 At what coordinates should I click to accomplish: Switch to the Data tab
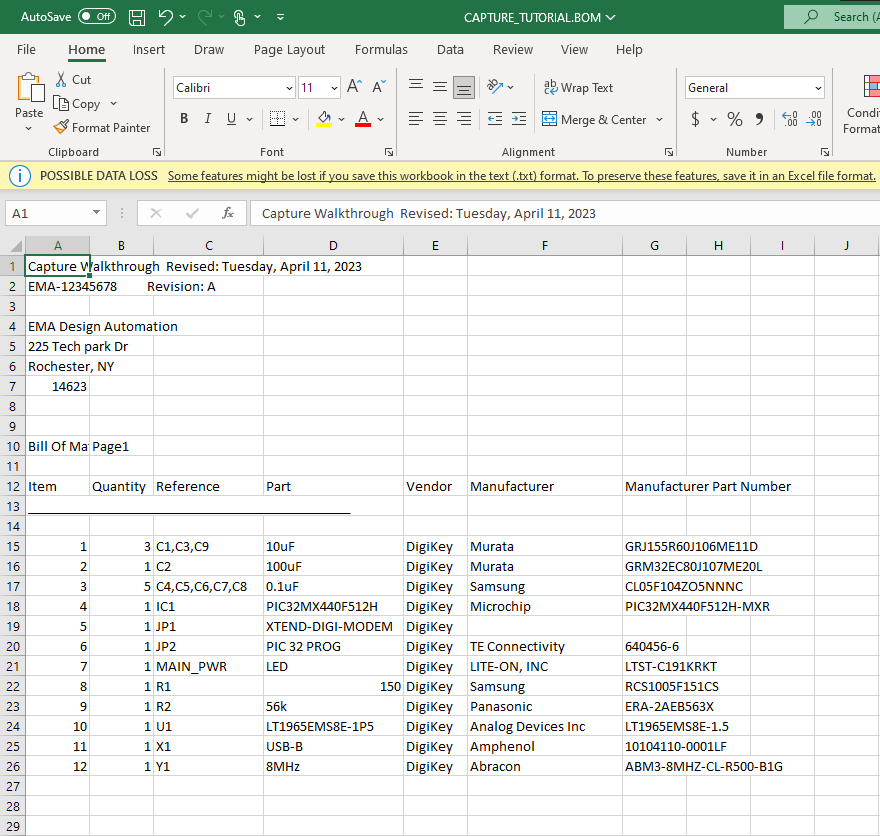[450, 49]
